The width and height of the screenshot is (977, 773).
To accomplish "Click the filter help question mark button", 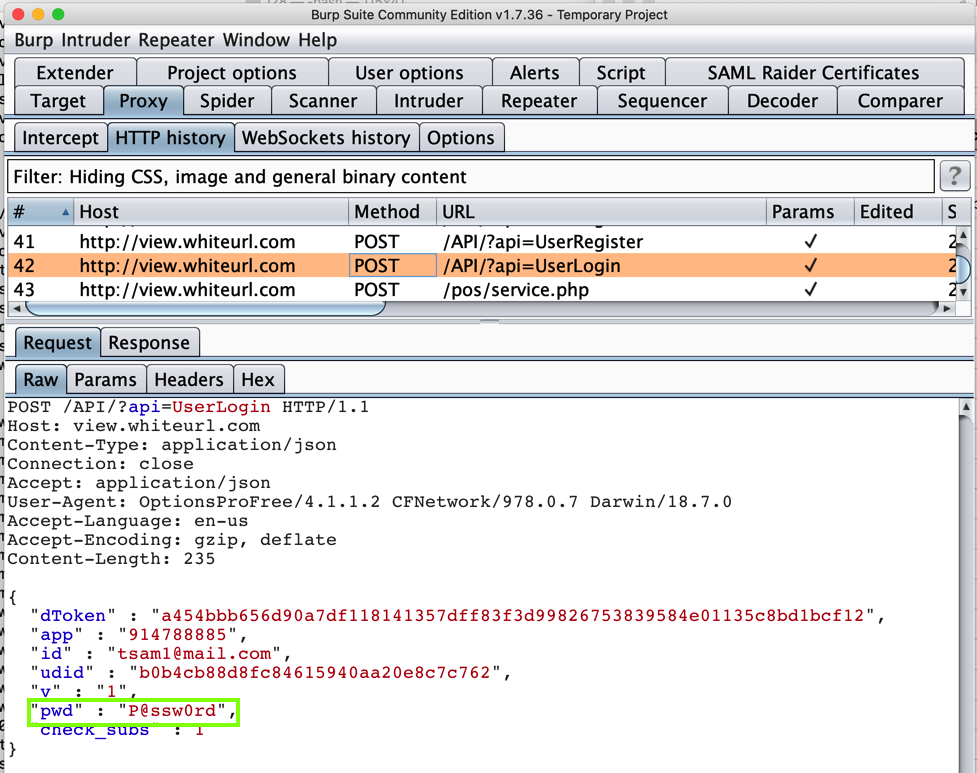I will (954, 177).
